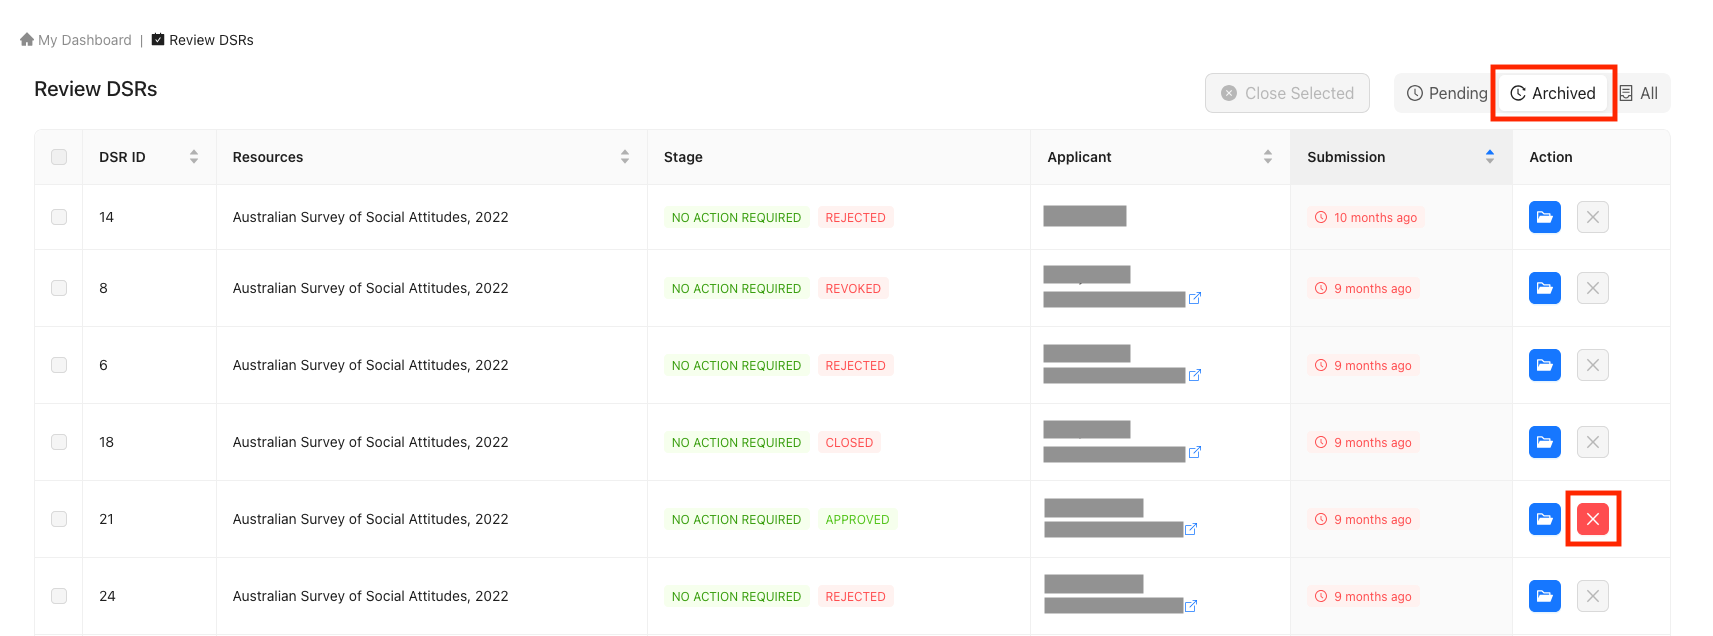This screenshot has width=1713, height=636.
Task: Click NO ACTION REQUIRED tag in DSR 21 row
Action: pyautogui.click(x=736, y=519)
